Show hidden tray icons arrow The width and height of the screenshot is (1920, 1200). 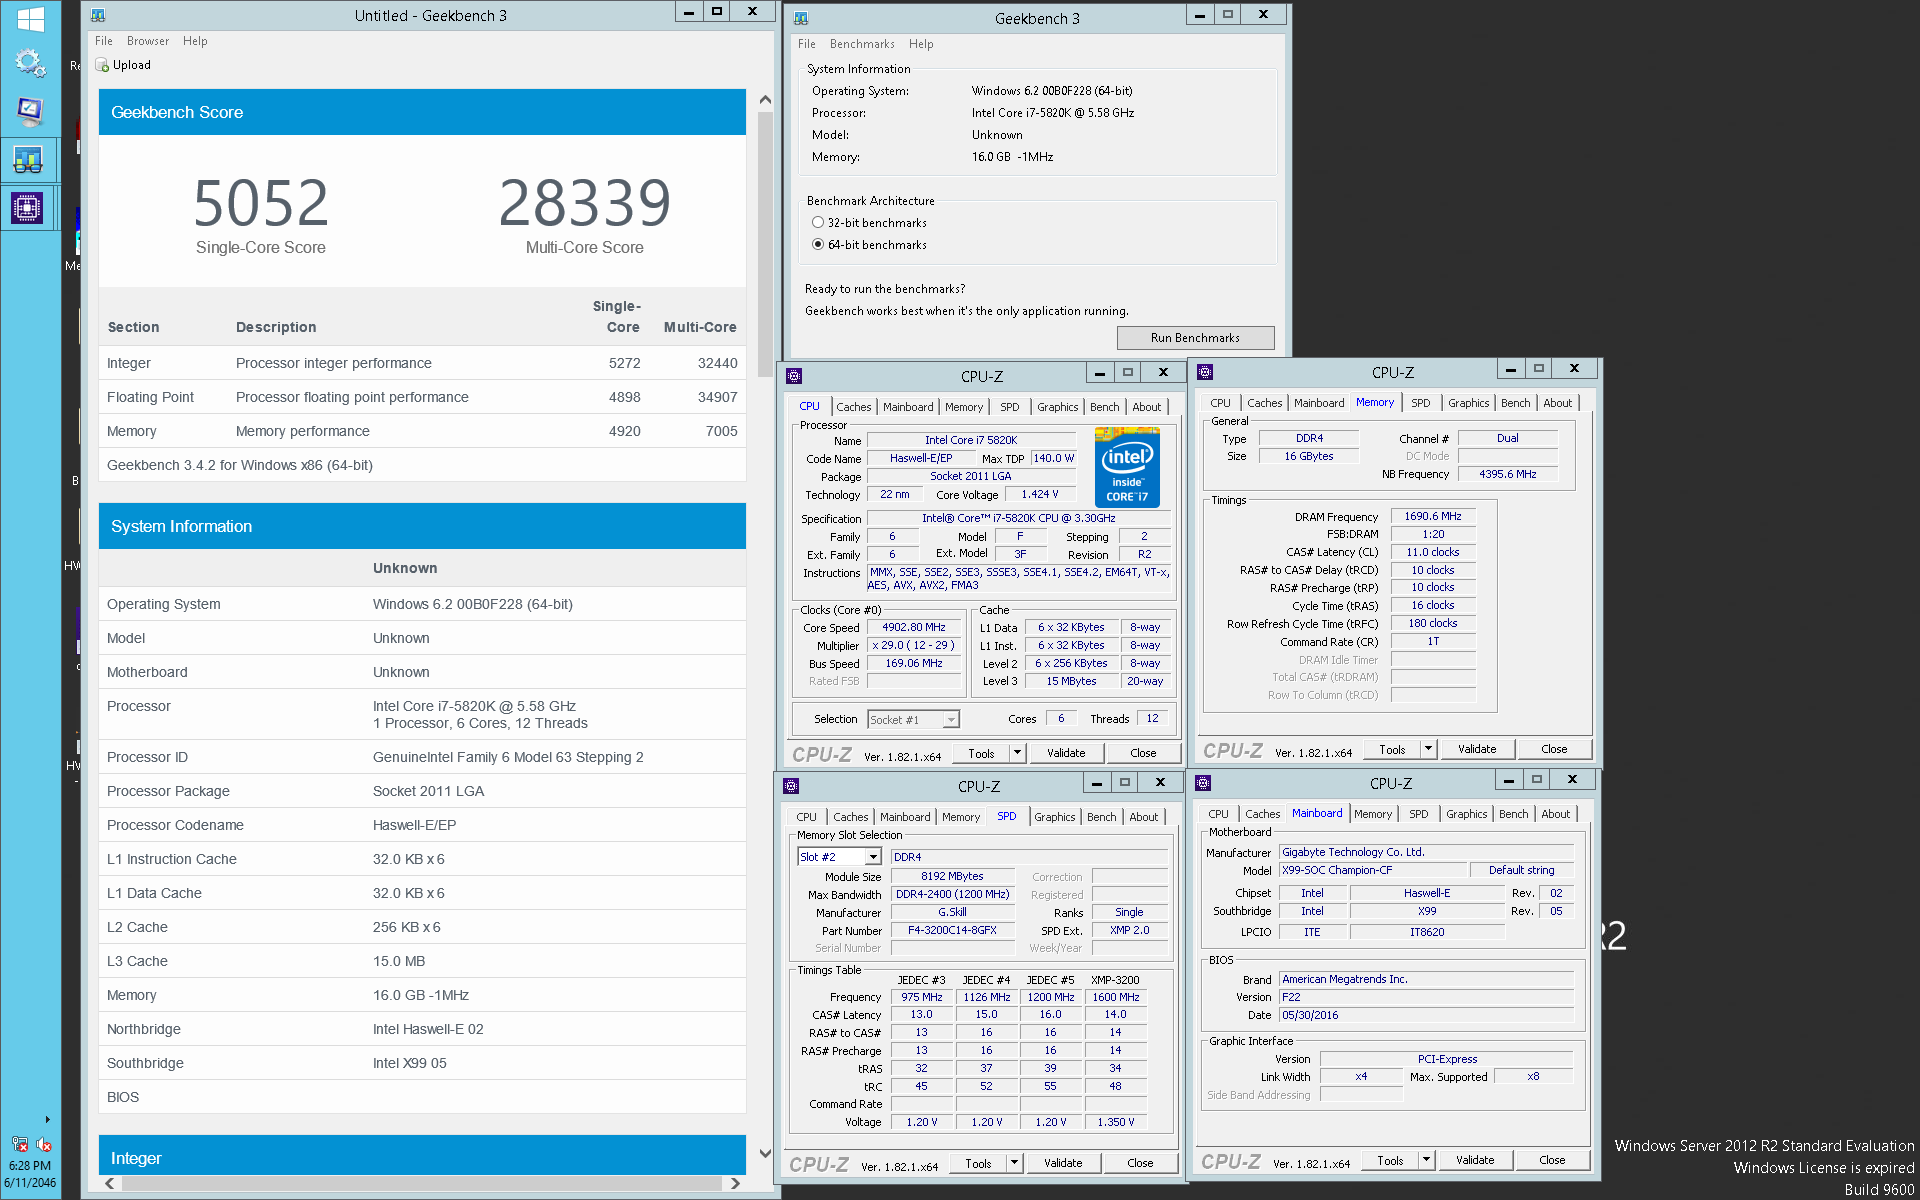[47, 1119]
